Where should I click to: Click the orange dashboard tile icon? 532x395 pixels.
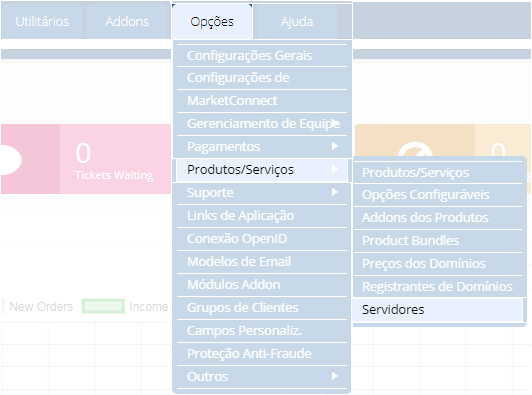(x=415, y=149)
